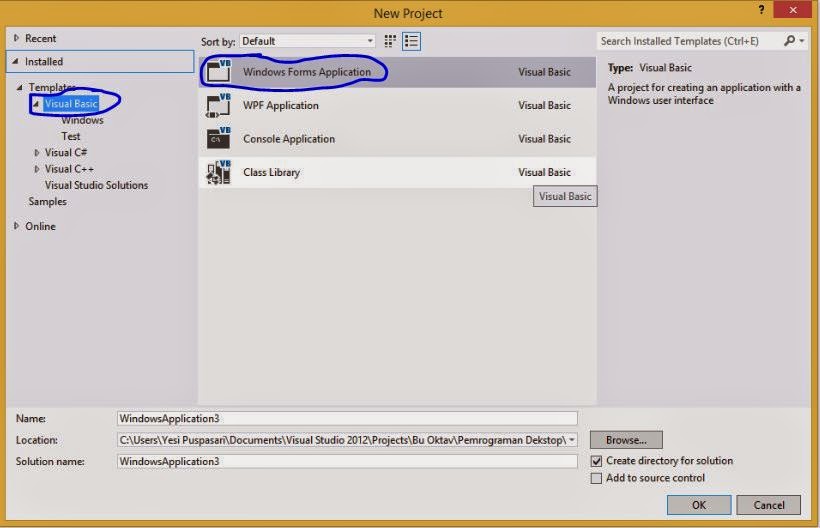Click the Name input field
The width and height of the screenshot is (820, 528).
[347, 418]
